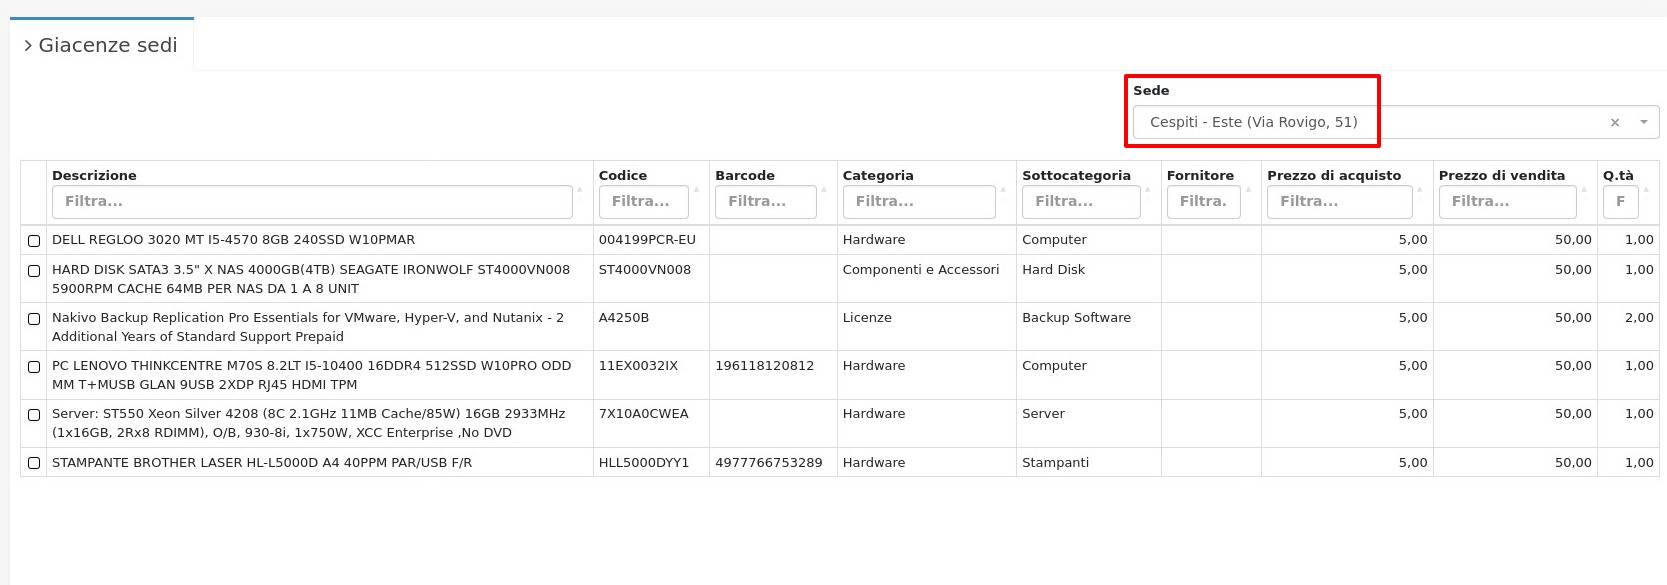Click the Sottocategoria filter field
The height and width of the screenshot is (585, 1667).
[1080, 202]
